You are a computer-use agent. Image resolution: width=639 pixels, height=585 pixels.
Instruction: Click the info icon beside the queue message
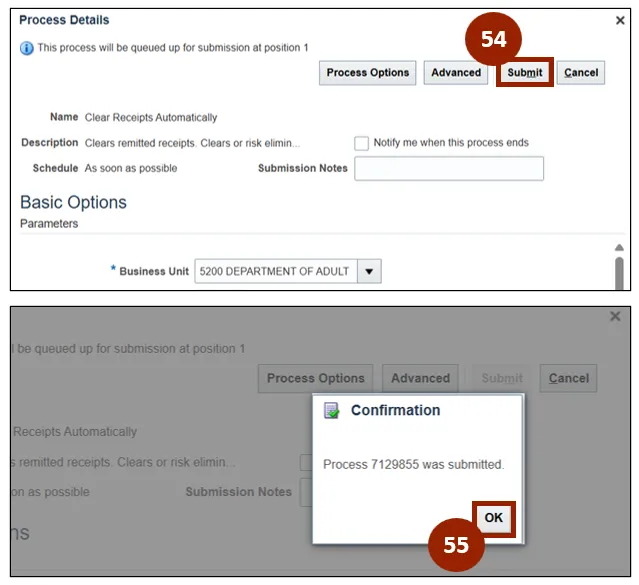point(27,48)
